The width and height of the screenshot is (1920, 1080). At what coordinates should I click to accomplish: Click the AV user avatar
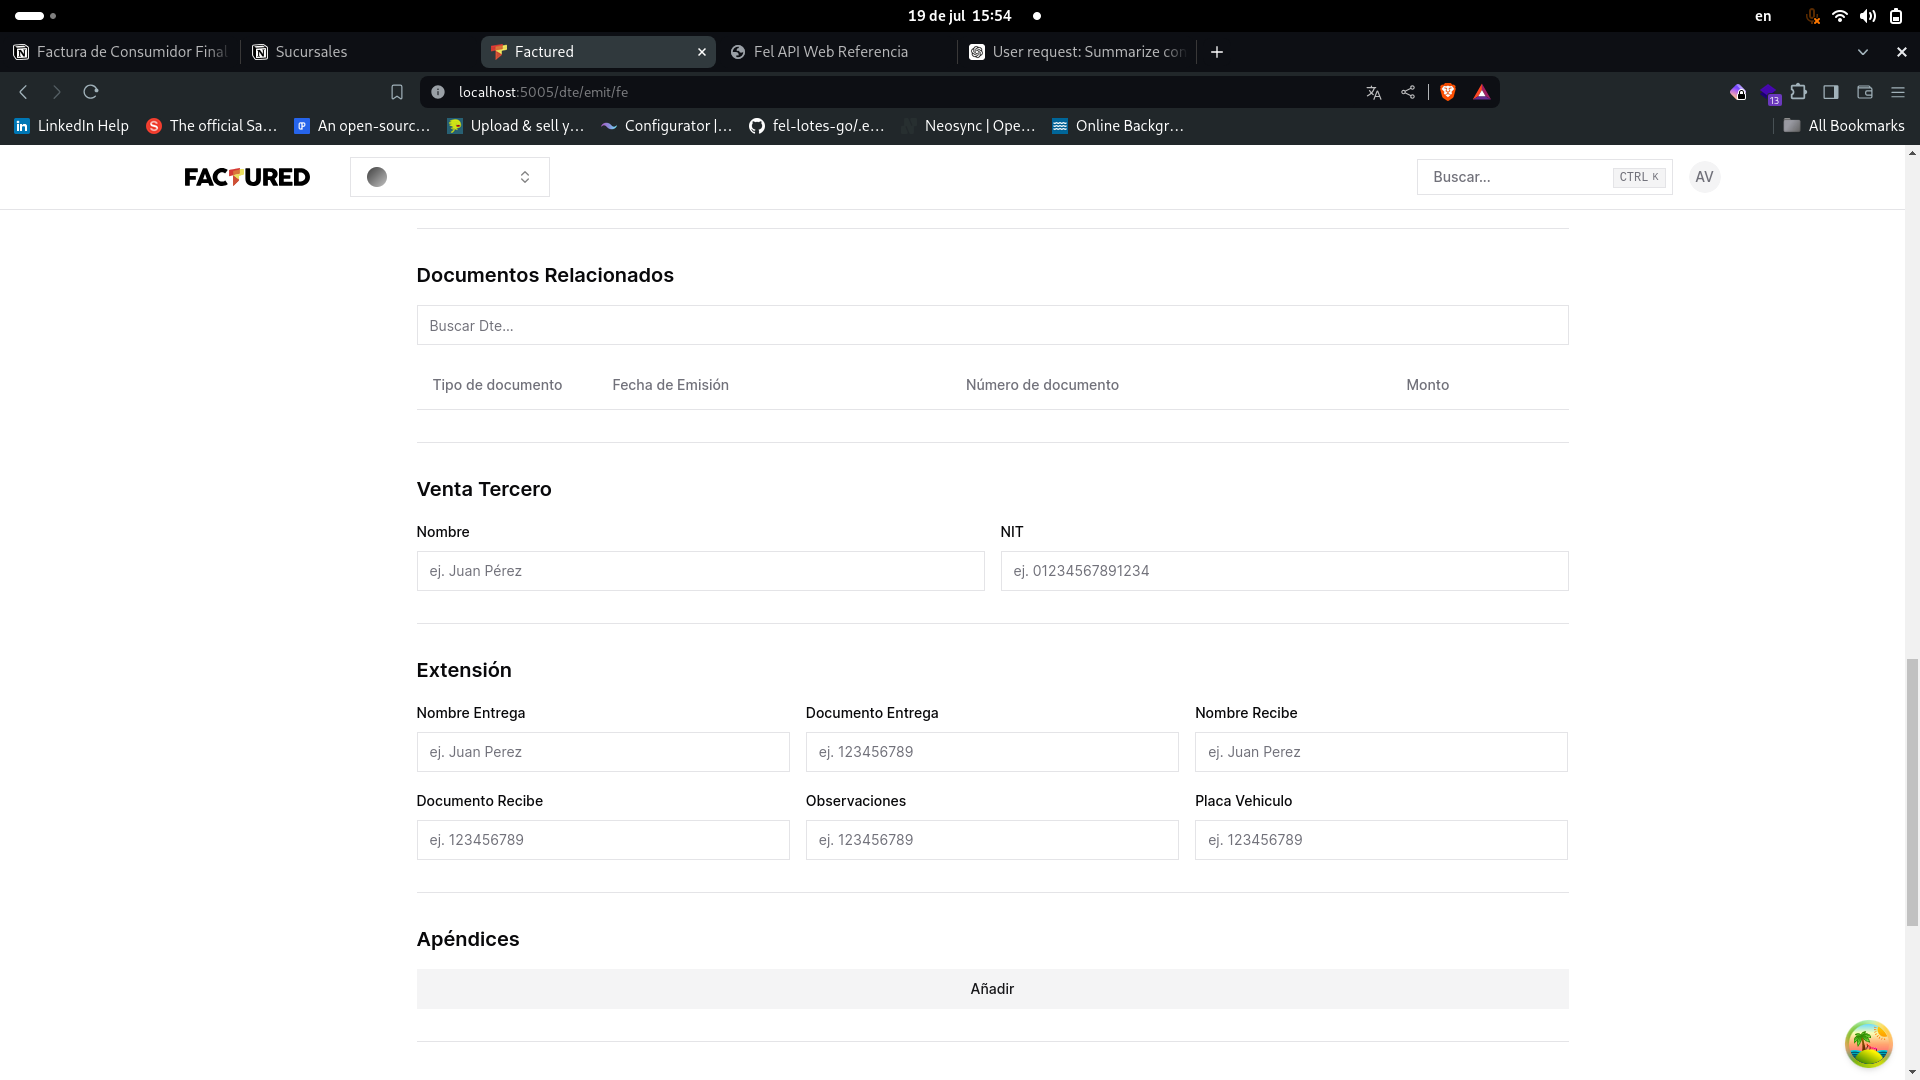click(1704, 177)
